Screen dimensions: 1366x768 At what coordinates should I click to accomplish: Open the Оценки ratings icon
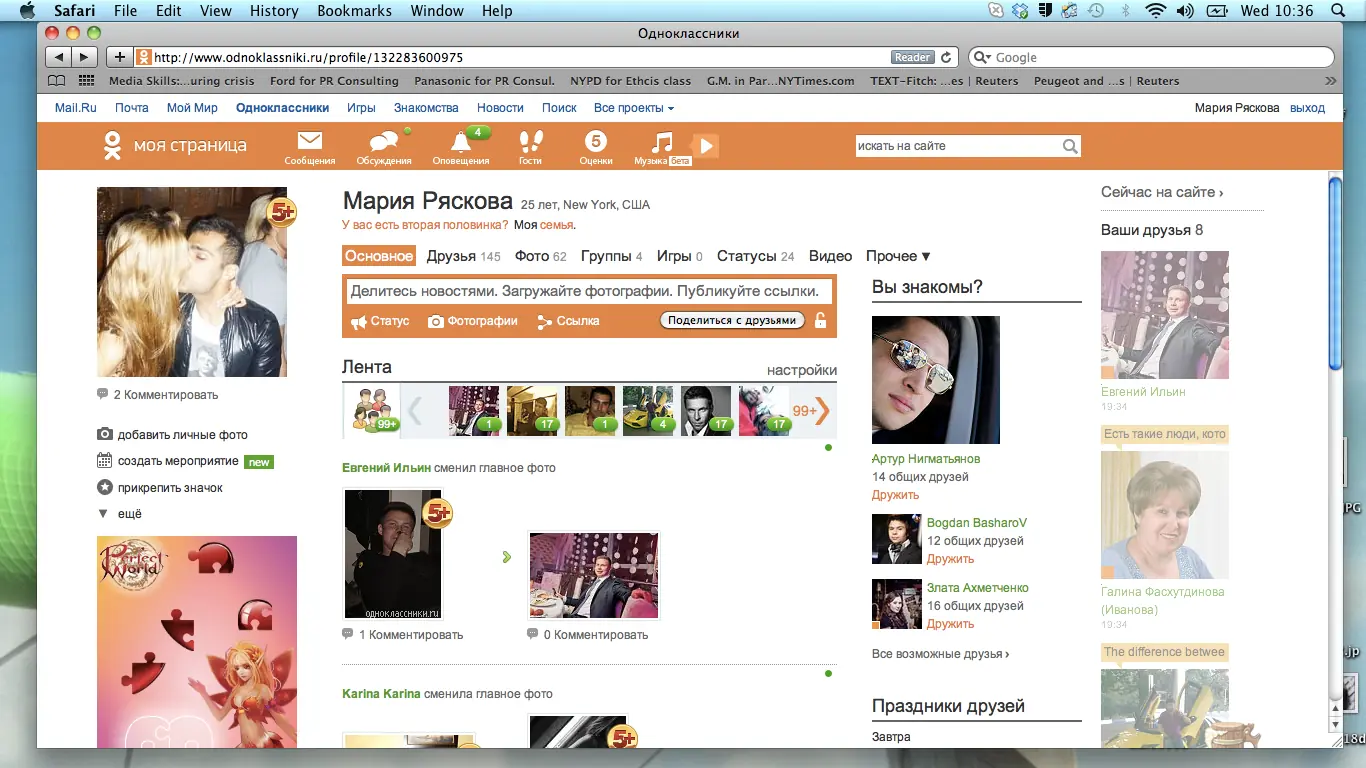point(596,142)
